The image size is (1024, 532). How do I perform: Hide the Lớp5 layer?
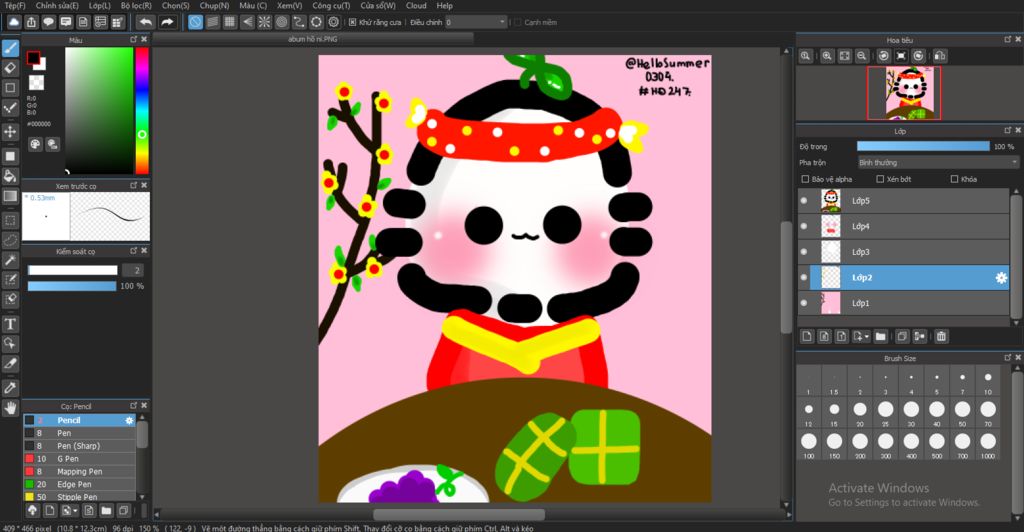pyautogui.click(x=804, y=201)
